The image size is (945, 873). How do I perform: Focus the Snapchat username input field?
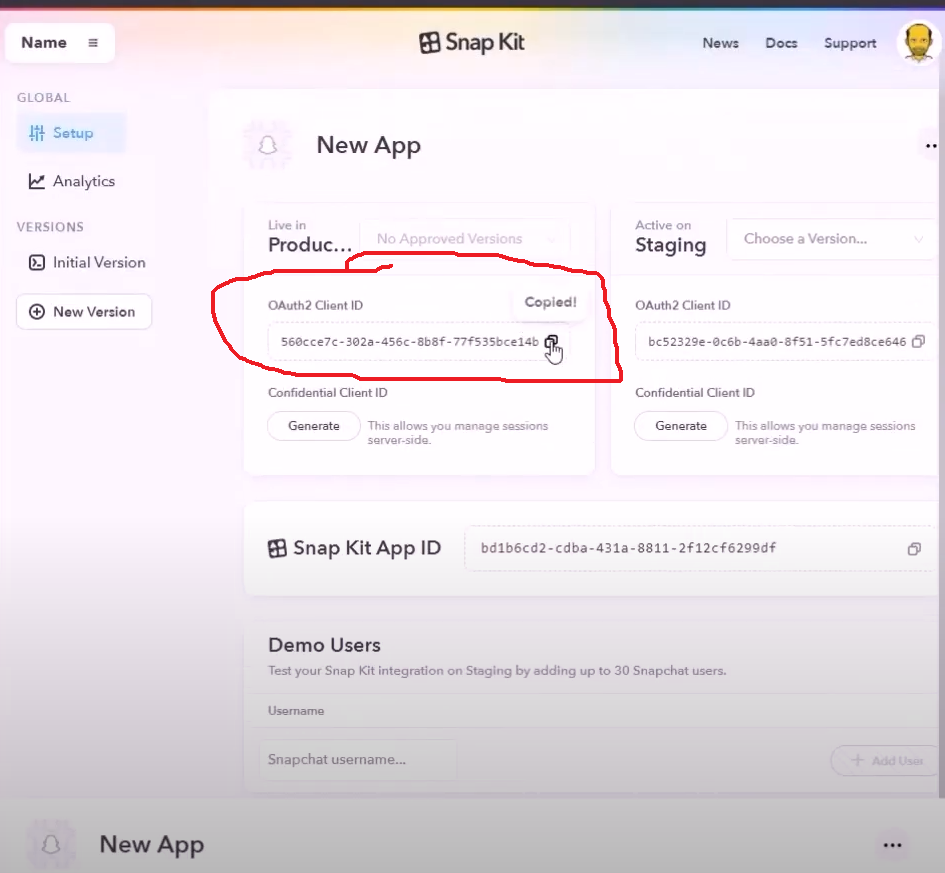(358, 760)
